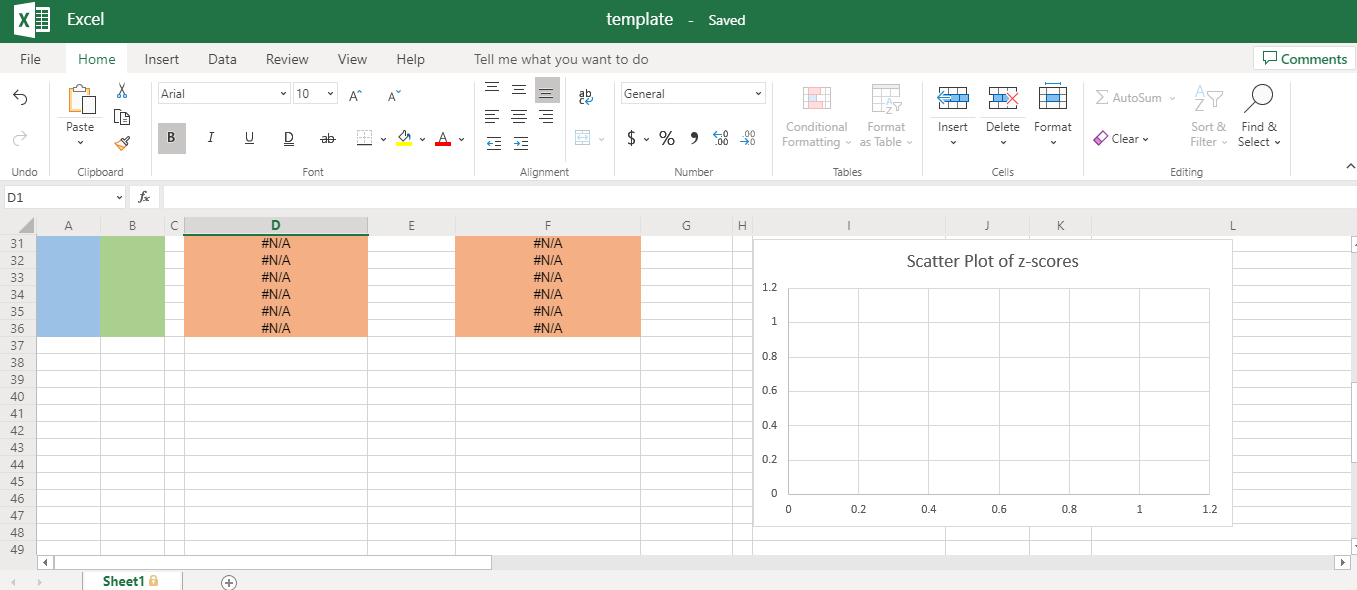The height and width of the screenshot is (590, 1357).
Task: Click the Percent Style icon
Action: click(x=667, y=138)
